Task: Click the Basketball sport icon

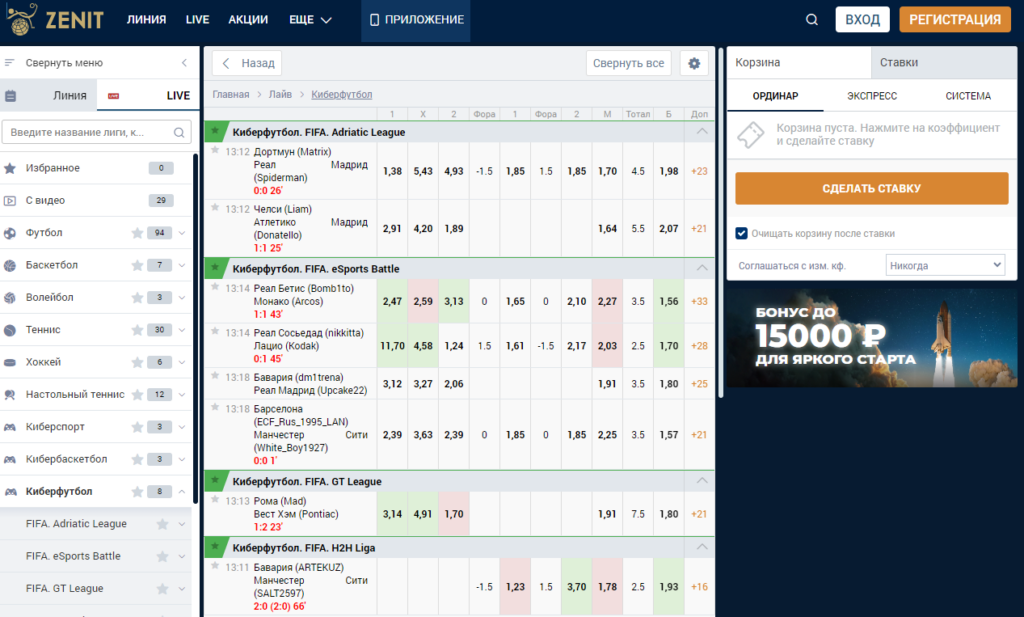Action: (10, 265)
